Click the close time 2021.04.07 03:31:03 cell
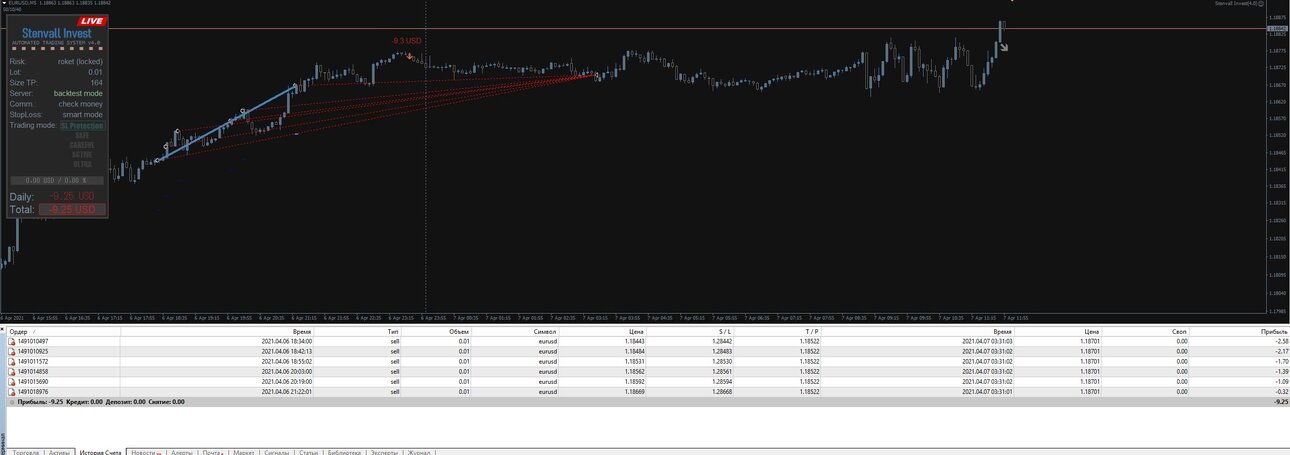 pos(986,341)
